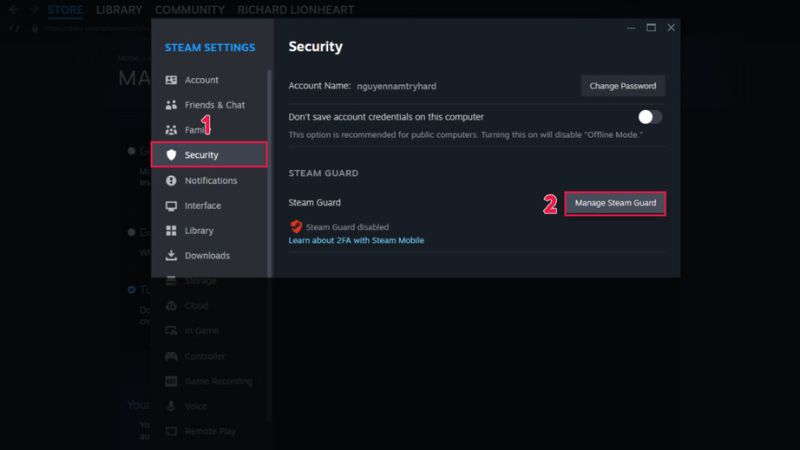800x450 pixels.
Task: Click the Downloads arrow icon
Action: tap(171, 255)
